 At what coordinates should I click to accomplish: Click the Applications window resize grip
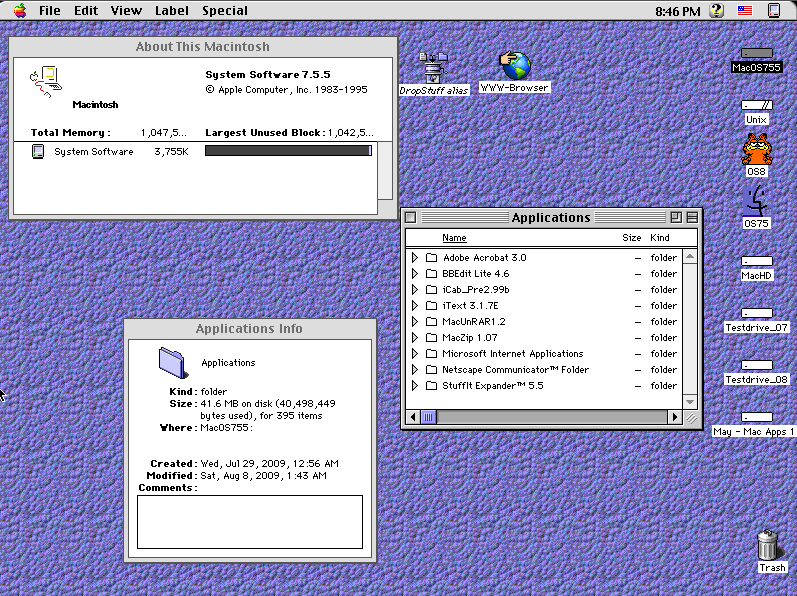coord(691,418)
